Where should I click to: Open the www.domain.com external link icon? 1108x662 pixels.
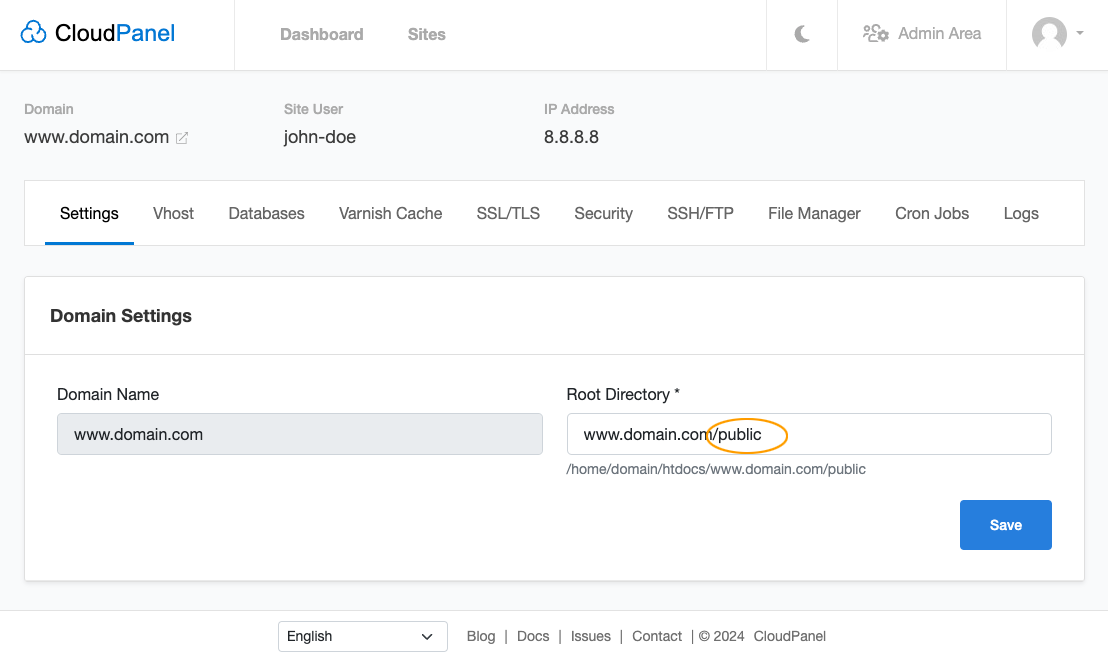click(181, 138)
